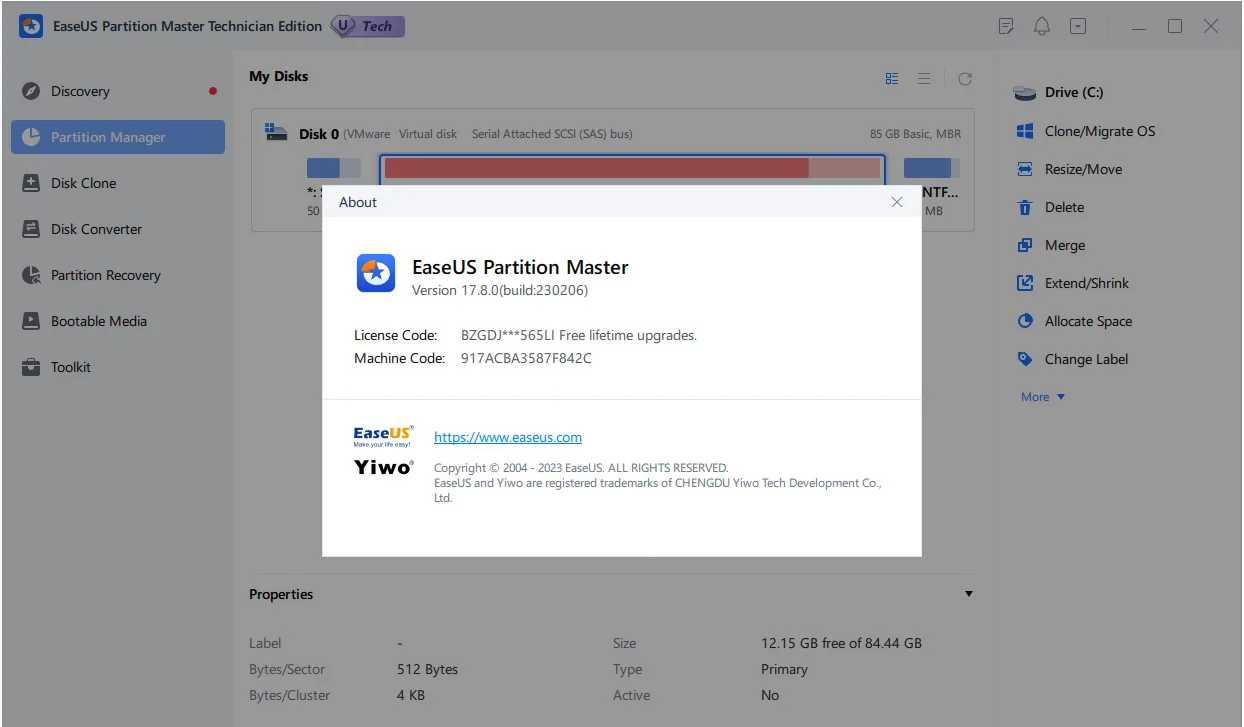Viewport: 1244px width, 727px height.
Task: Open the https://www.easeus.com link
Action: pyautogui.click(x=508, y=437)
